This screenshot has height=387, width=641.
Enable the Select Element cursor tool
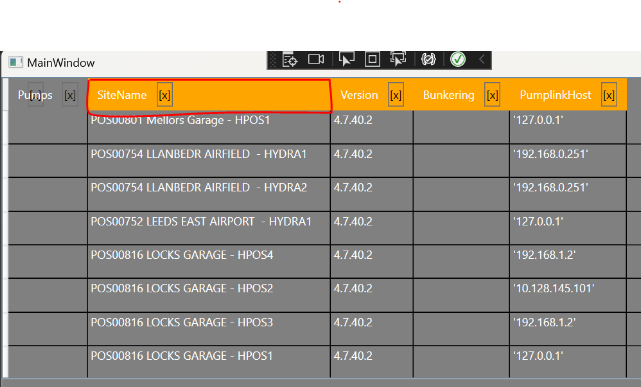pos(346,59)
